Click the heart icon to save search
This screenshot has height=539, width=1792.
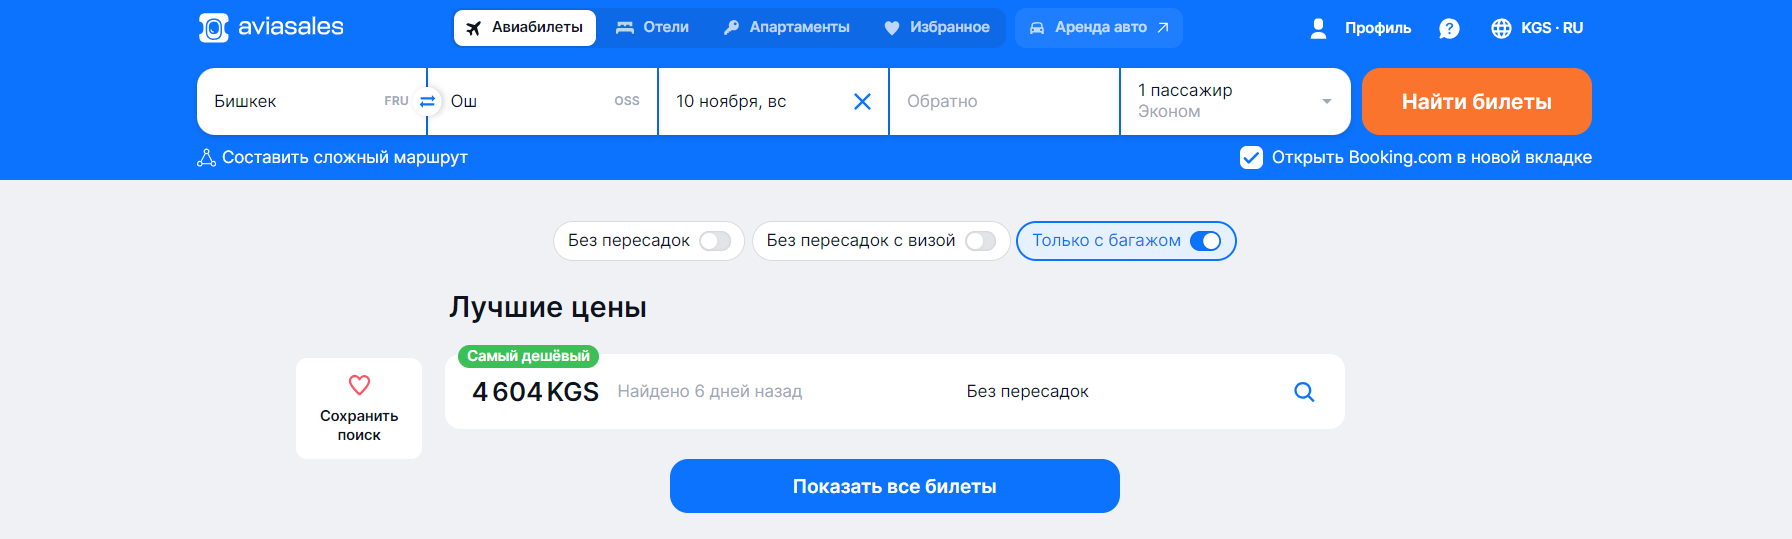[x=359, y=385]
